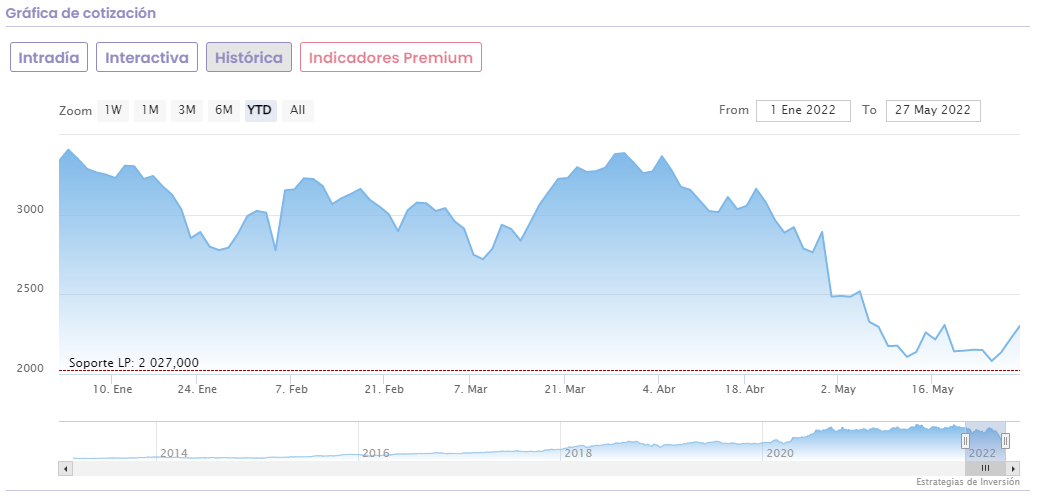
Task: Click the navigator's left range handle
Action: [966, 441]
